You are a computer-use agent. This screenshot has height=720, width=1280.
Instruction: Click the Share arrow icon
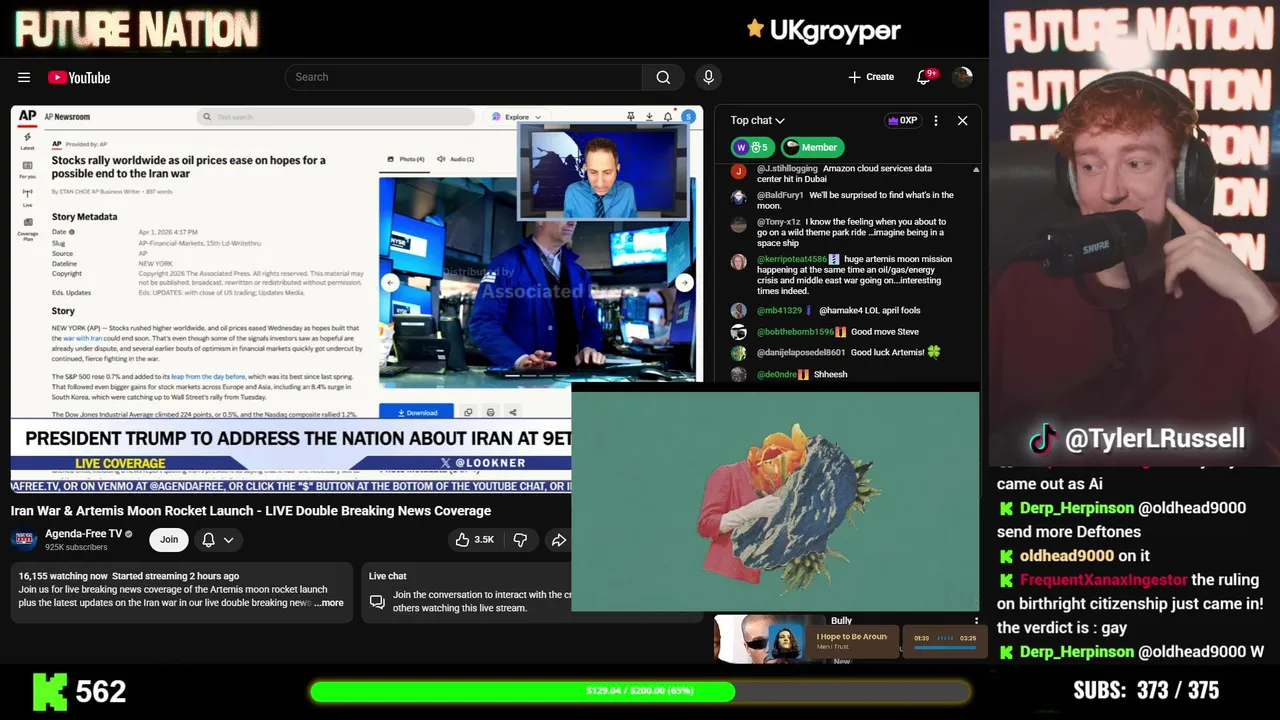coord(558,540)
